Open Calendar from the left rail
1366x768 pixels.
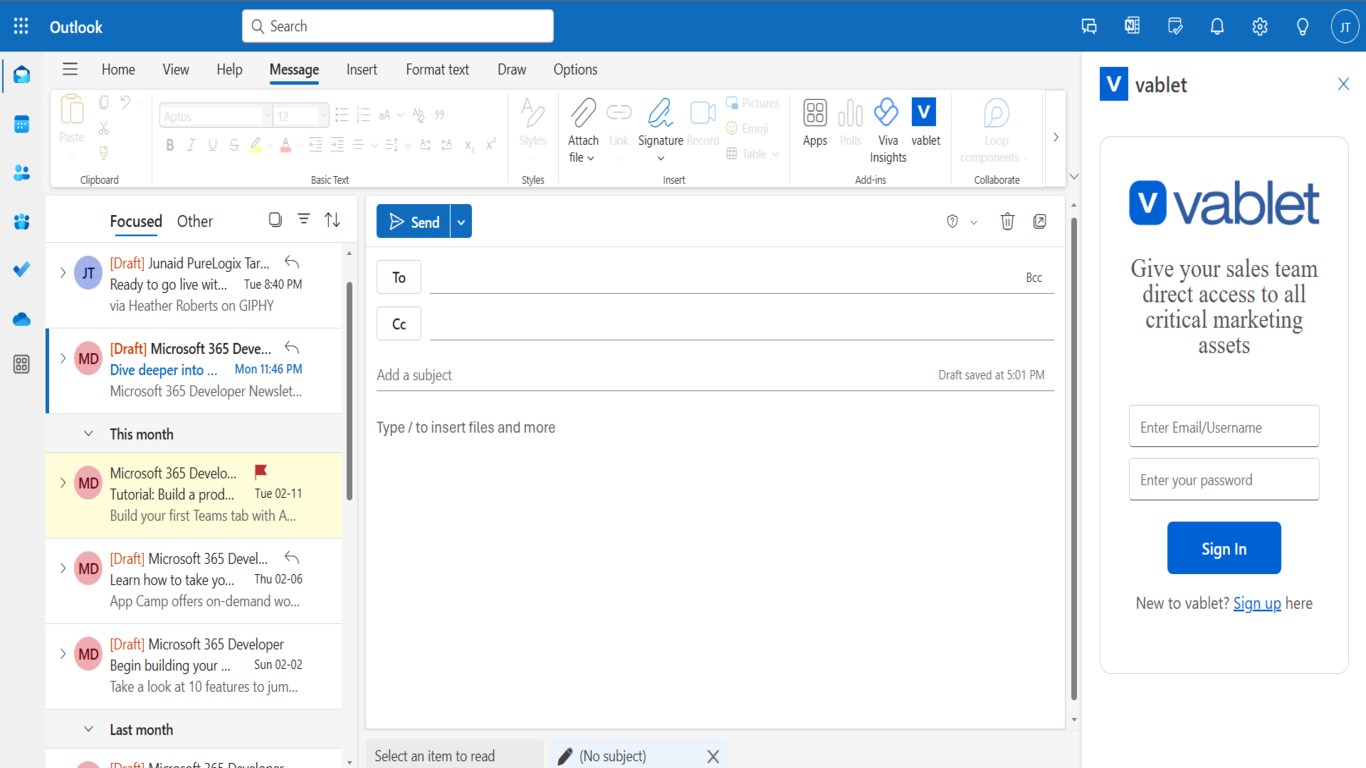[21, 124]
